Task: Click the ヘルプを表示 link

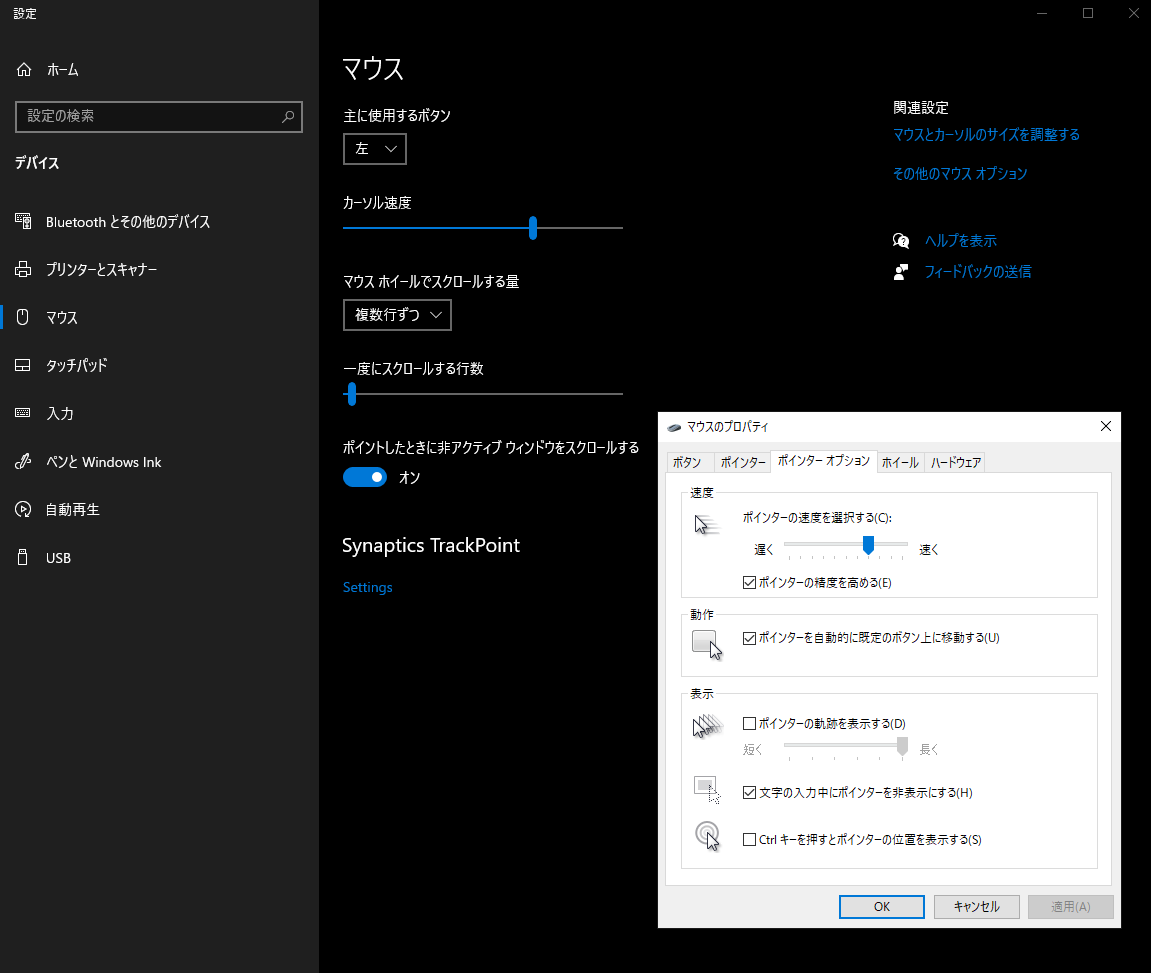Action: click(x=960, y=241)
